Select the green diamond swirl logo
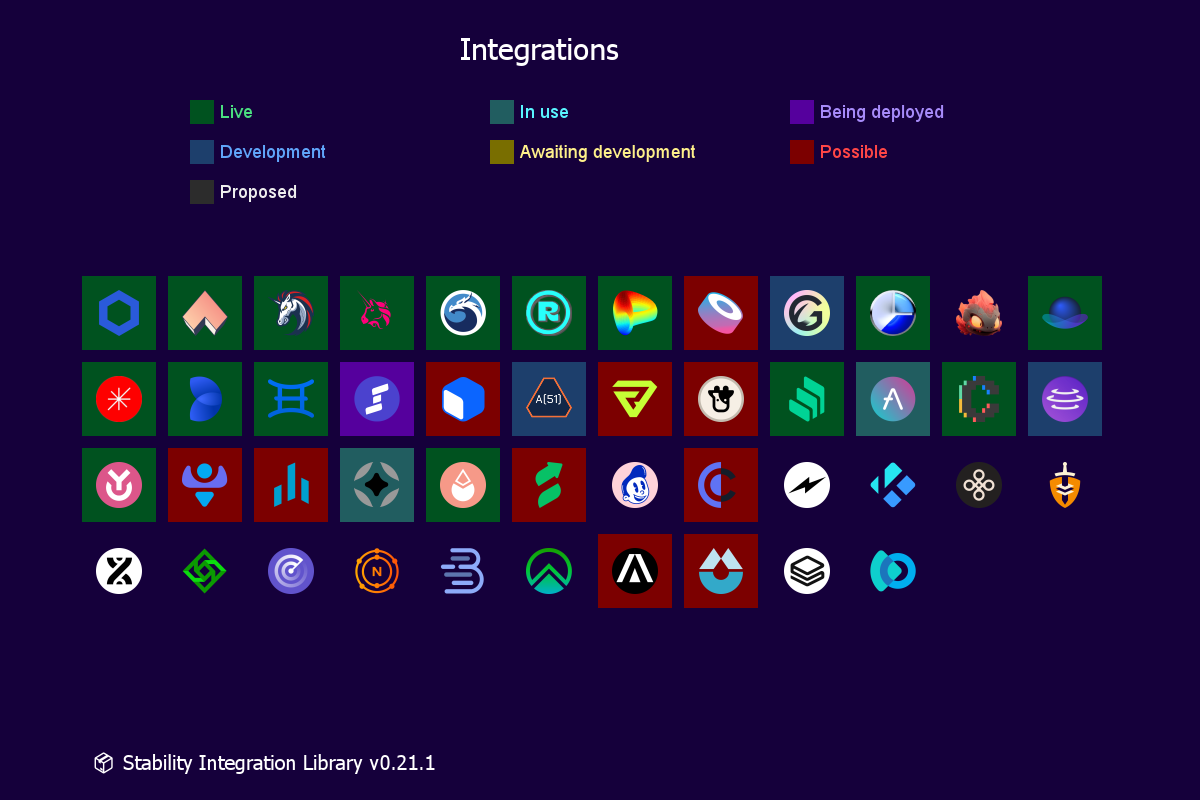 [205, 571]
